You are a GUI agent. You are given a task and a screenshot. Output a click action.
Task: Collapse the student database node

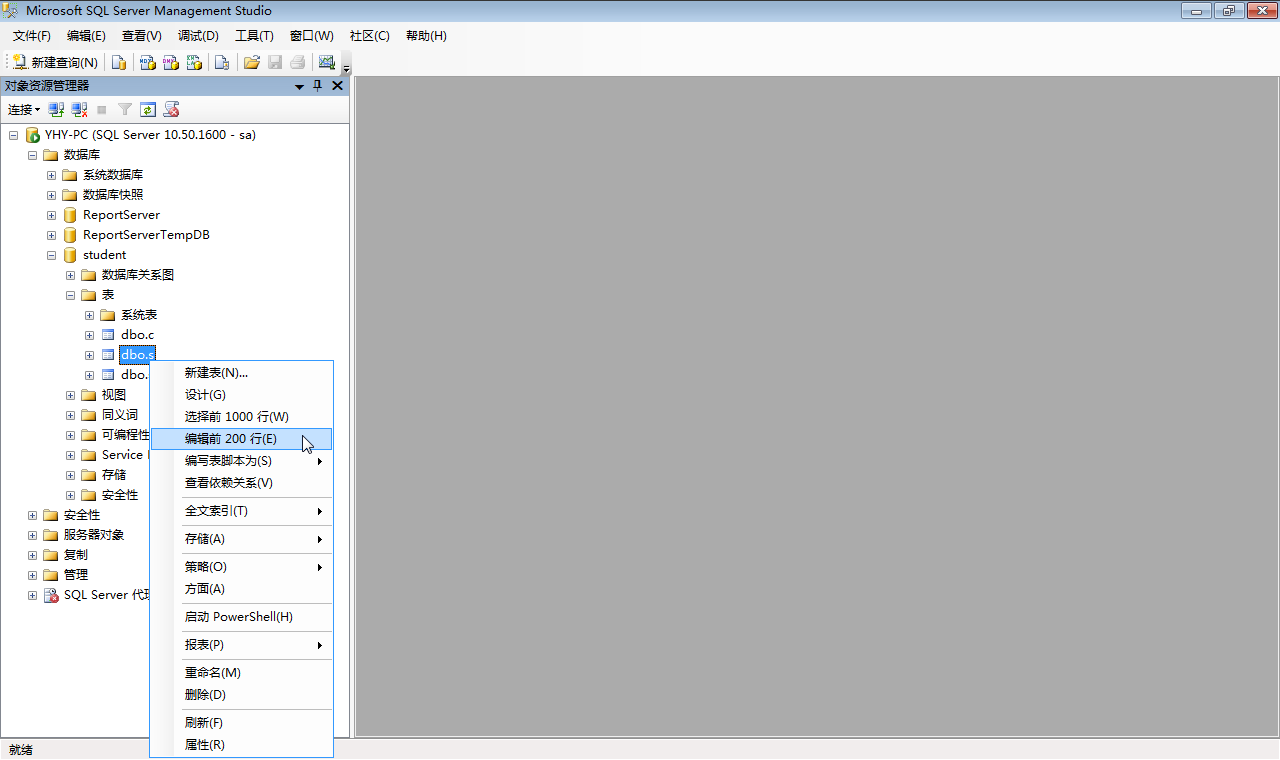(x=51, y=255)
